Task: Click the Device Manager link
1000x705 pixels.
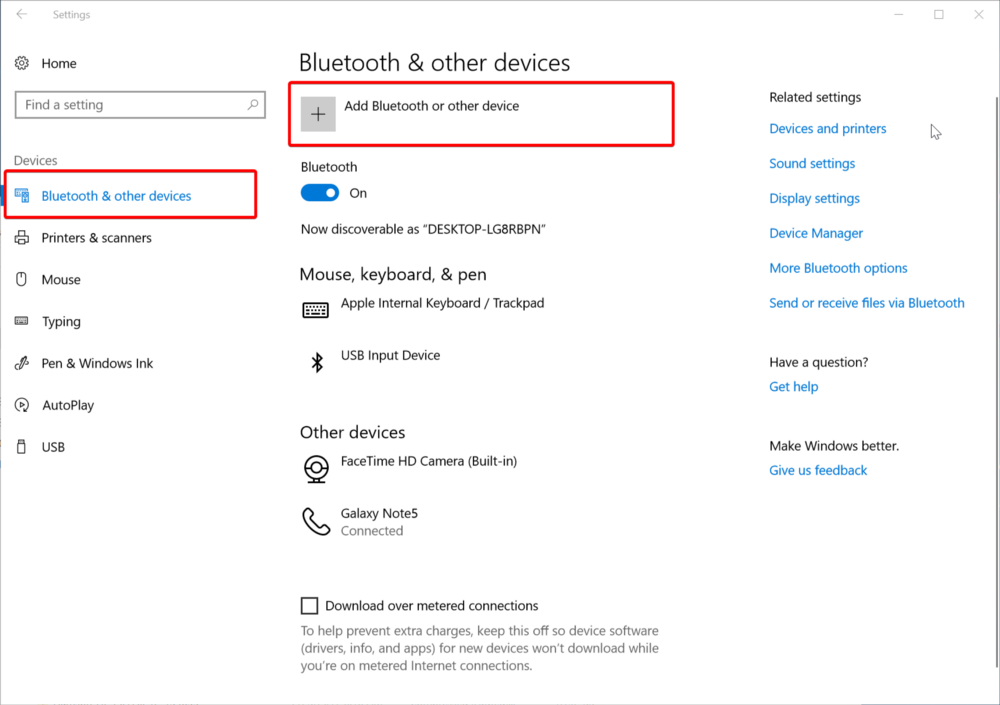Action: [816, 233]
